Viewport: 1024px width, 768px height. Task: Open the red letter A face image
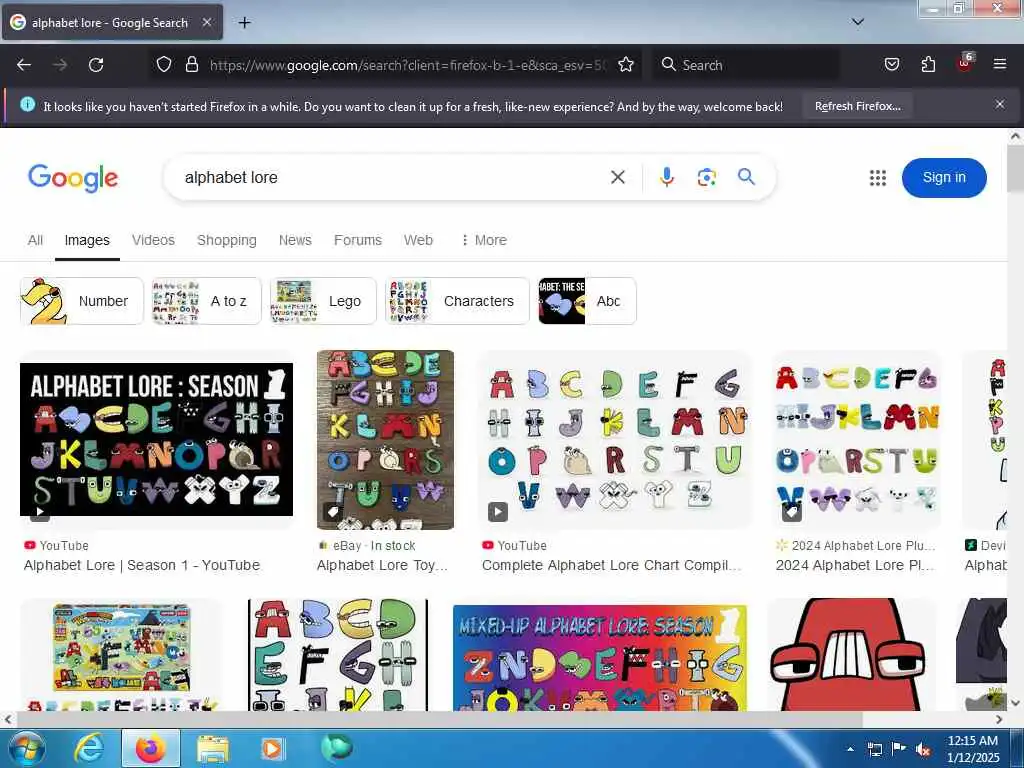[x=851, y=654]
